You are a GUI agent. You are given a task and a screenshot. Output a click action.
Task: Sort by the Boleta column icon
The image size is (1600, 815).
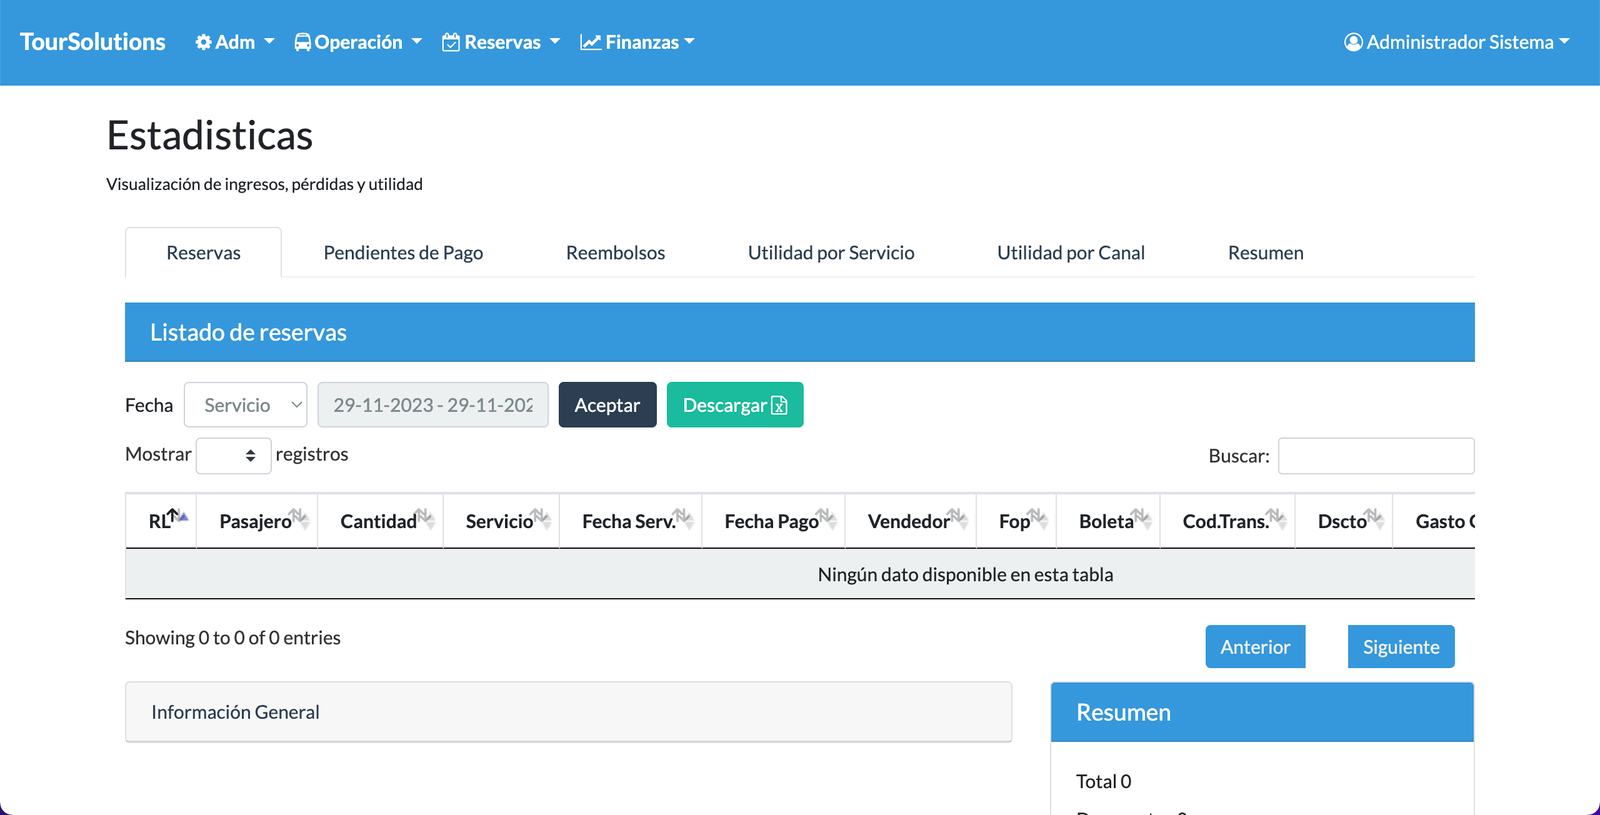1141,517
